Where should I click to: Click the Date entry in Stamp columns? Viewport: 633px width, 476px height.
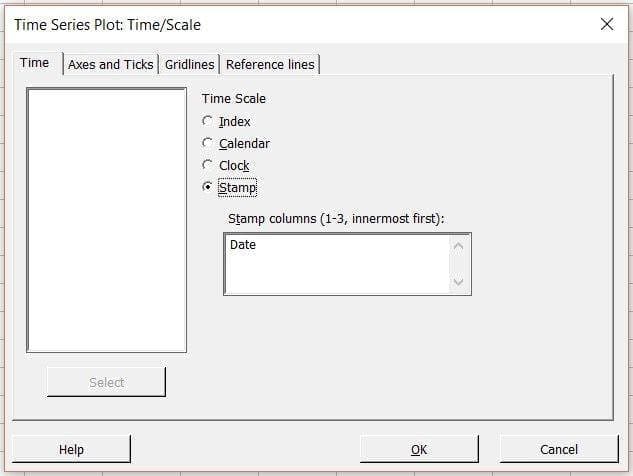coord(243,244)
